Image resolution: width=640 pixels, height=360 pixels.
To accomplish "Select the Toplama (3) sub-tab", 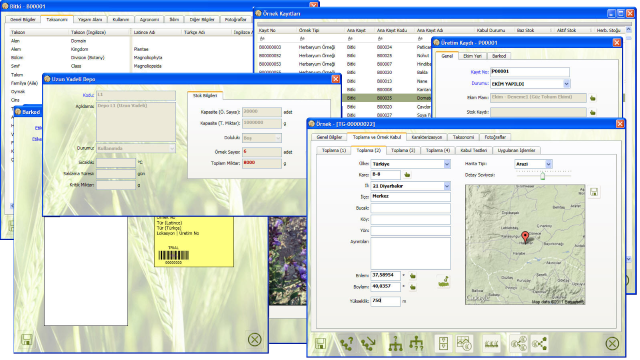I will click(403, 150).
